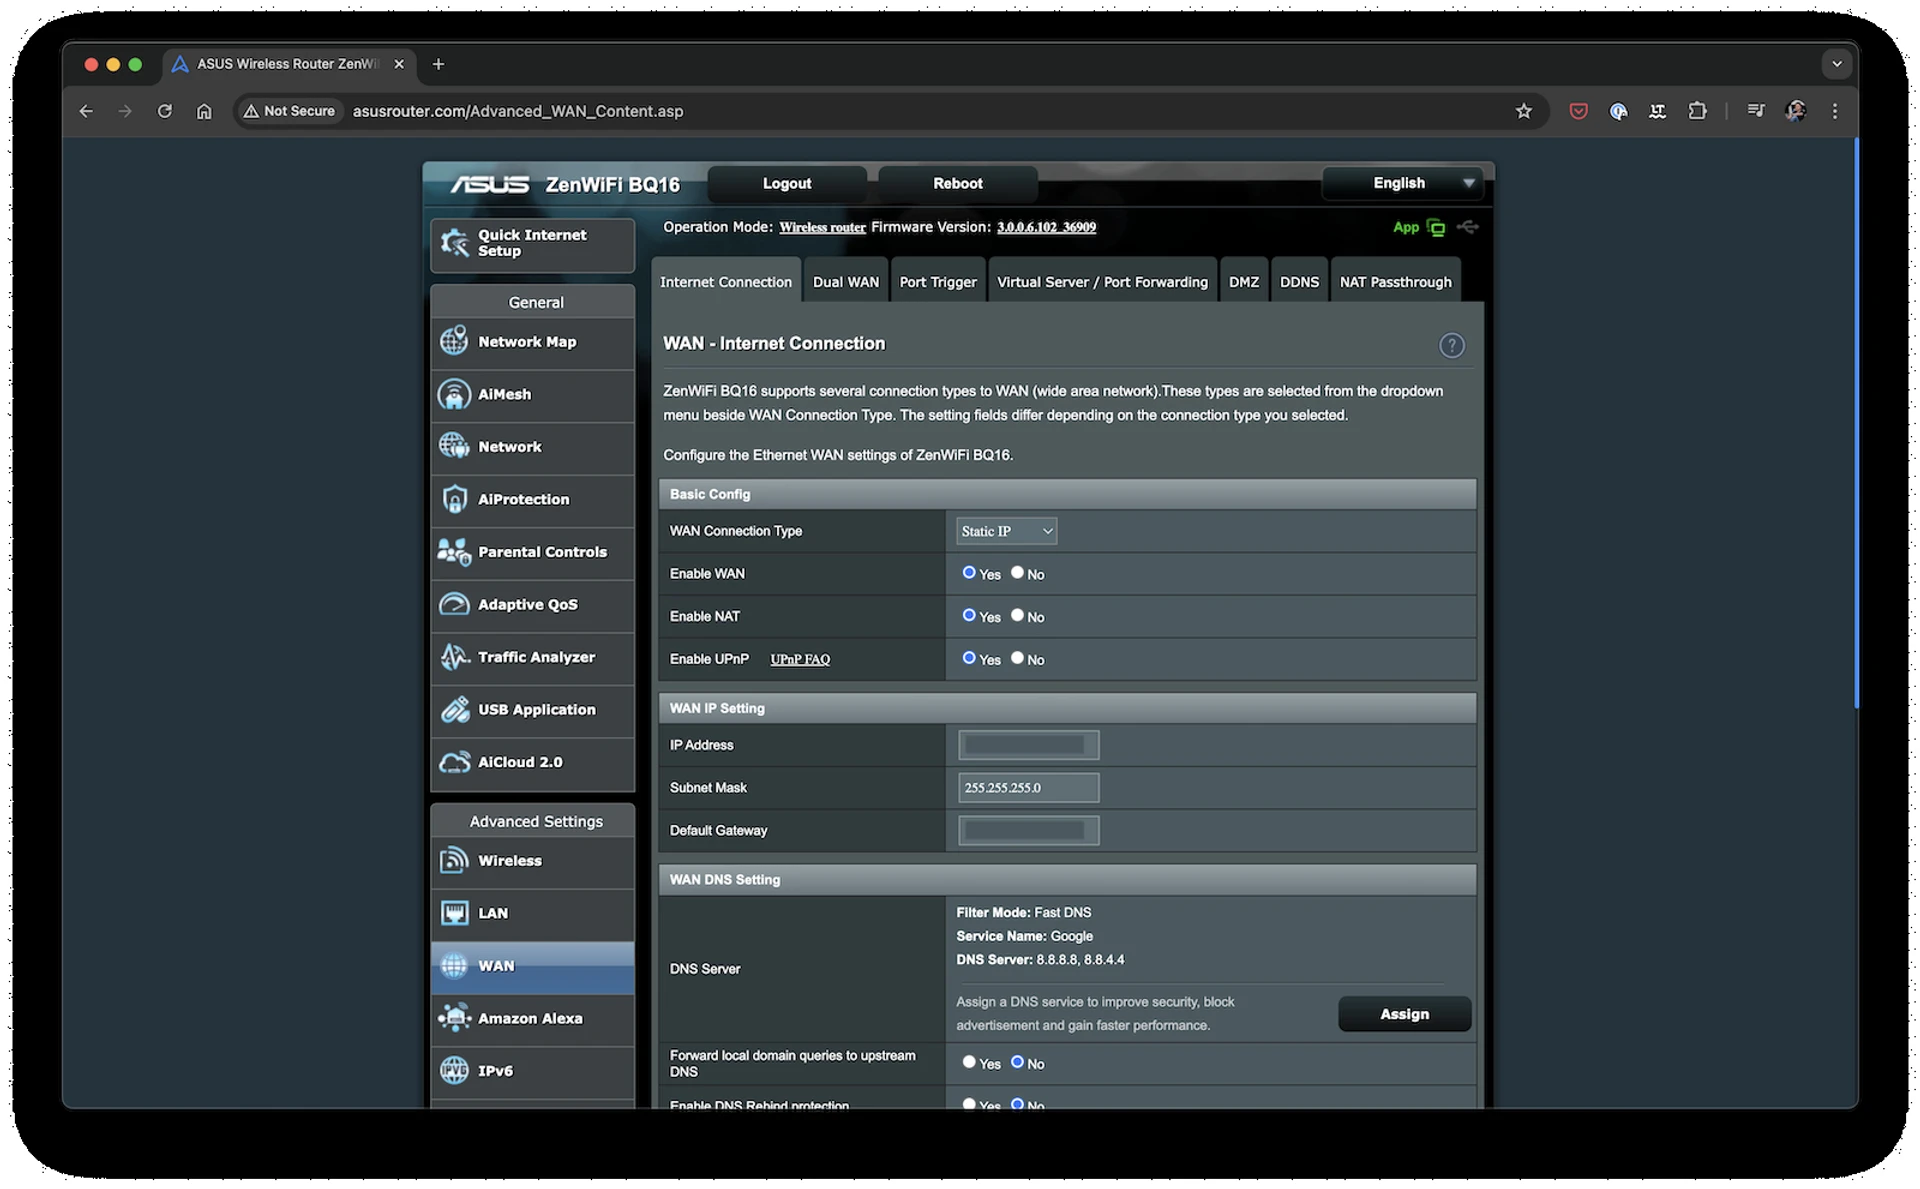1920x1189 pixels.
Task: Click the Default Gateway input field
Action: [1028, 830]
